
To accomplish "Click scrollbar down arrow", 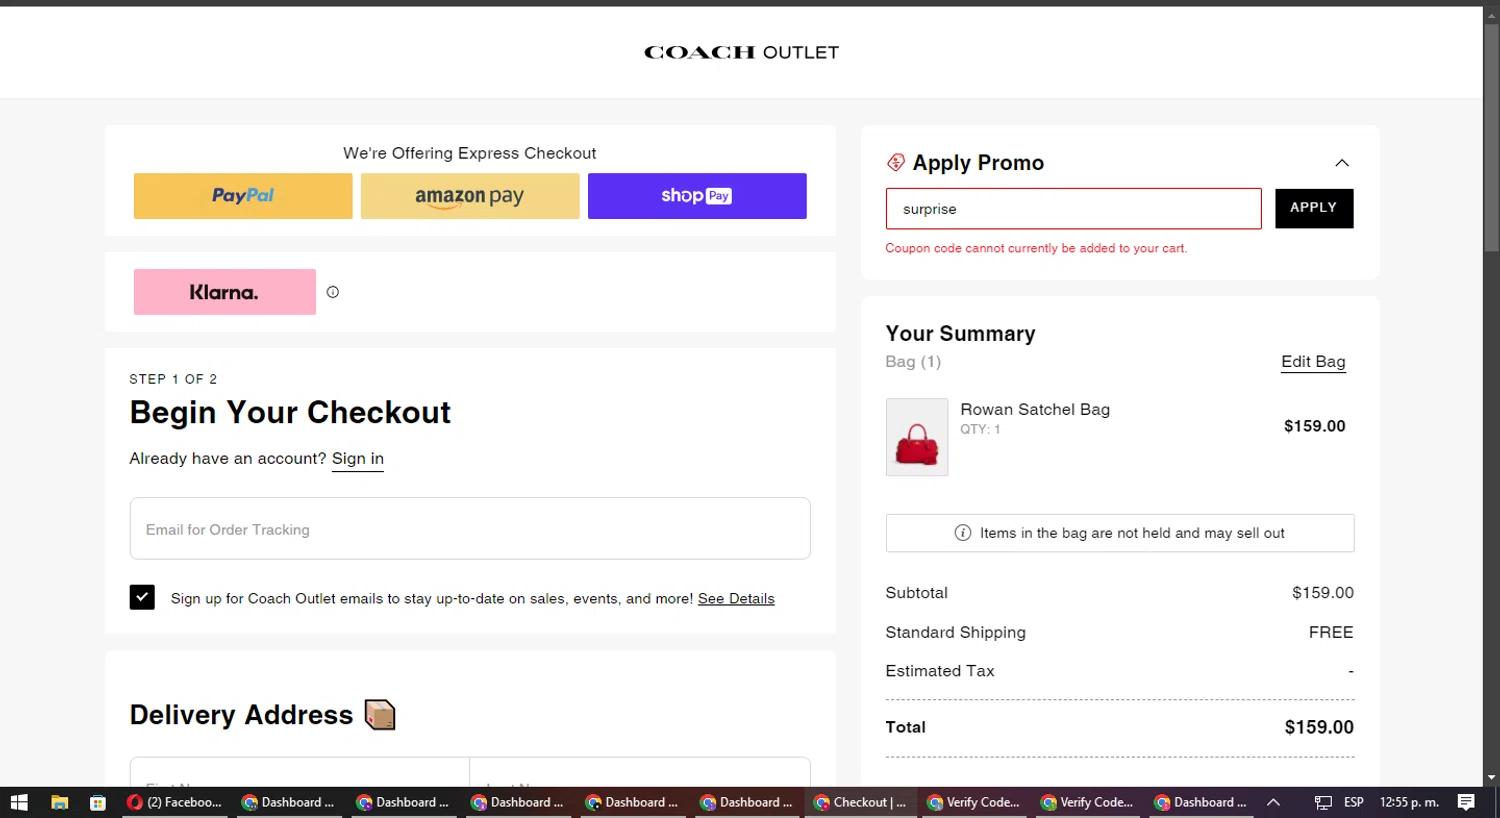I will (x=1491, y=777).
